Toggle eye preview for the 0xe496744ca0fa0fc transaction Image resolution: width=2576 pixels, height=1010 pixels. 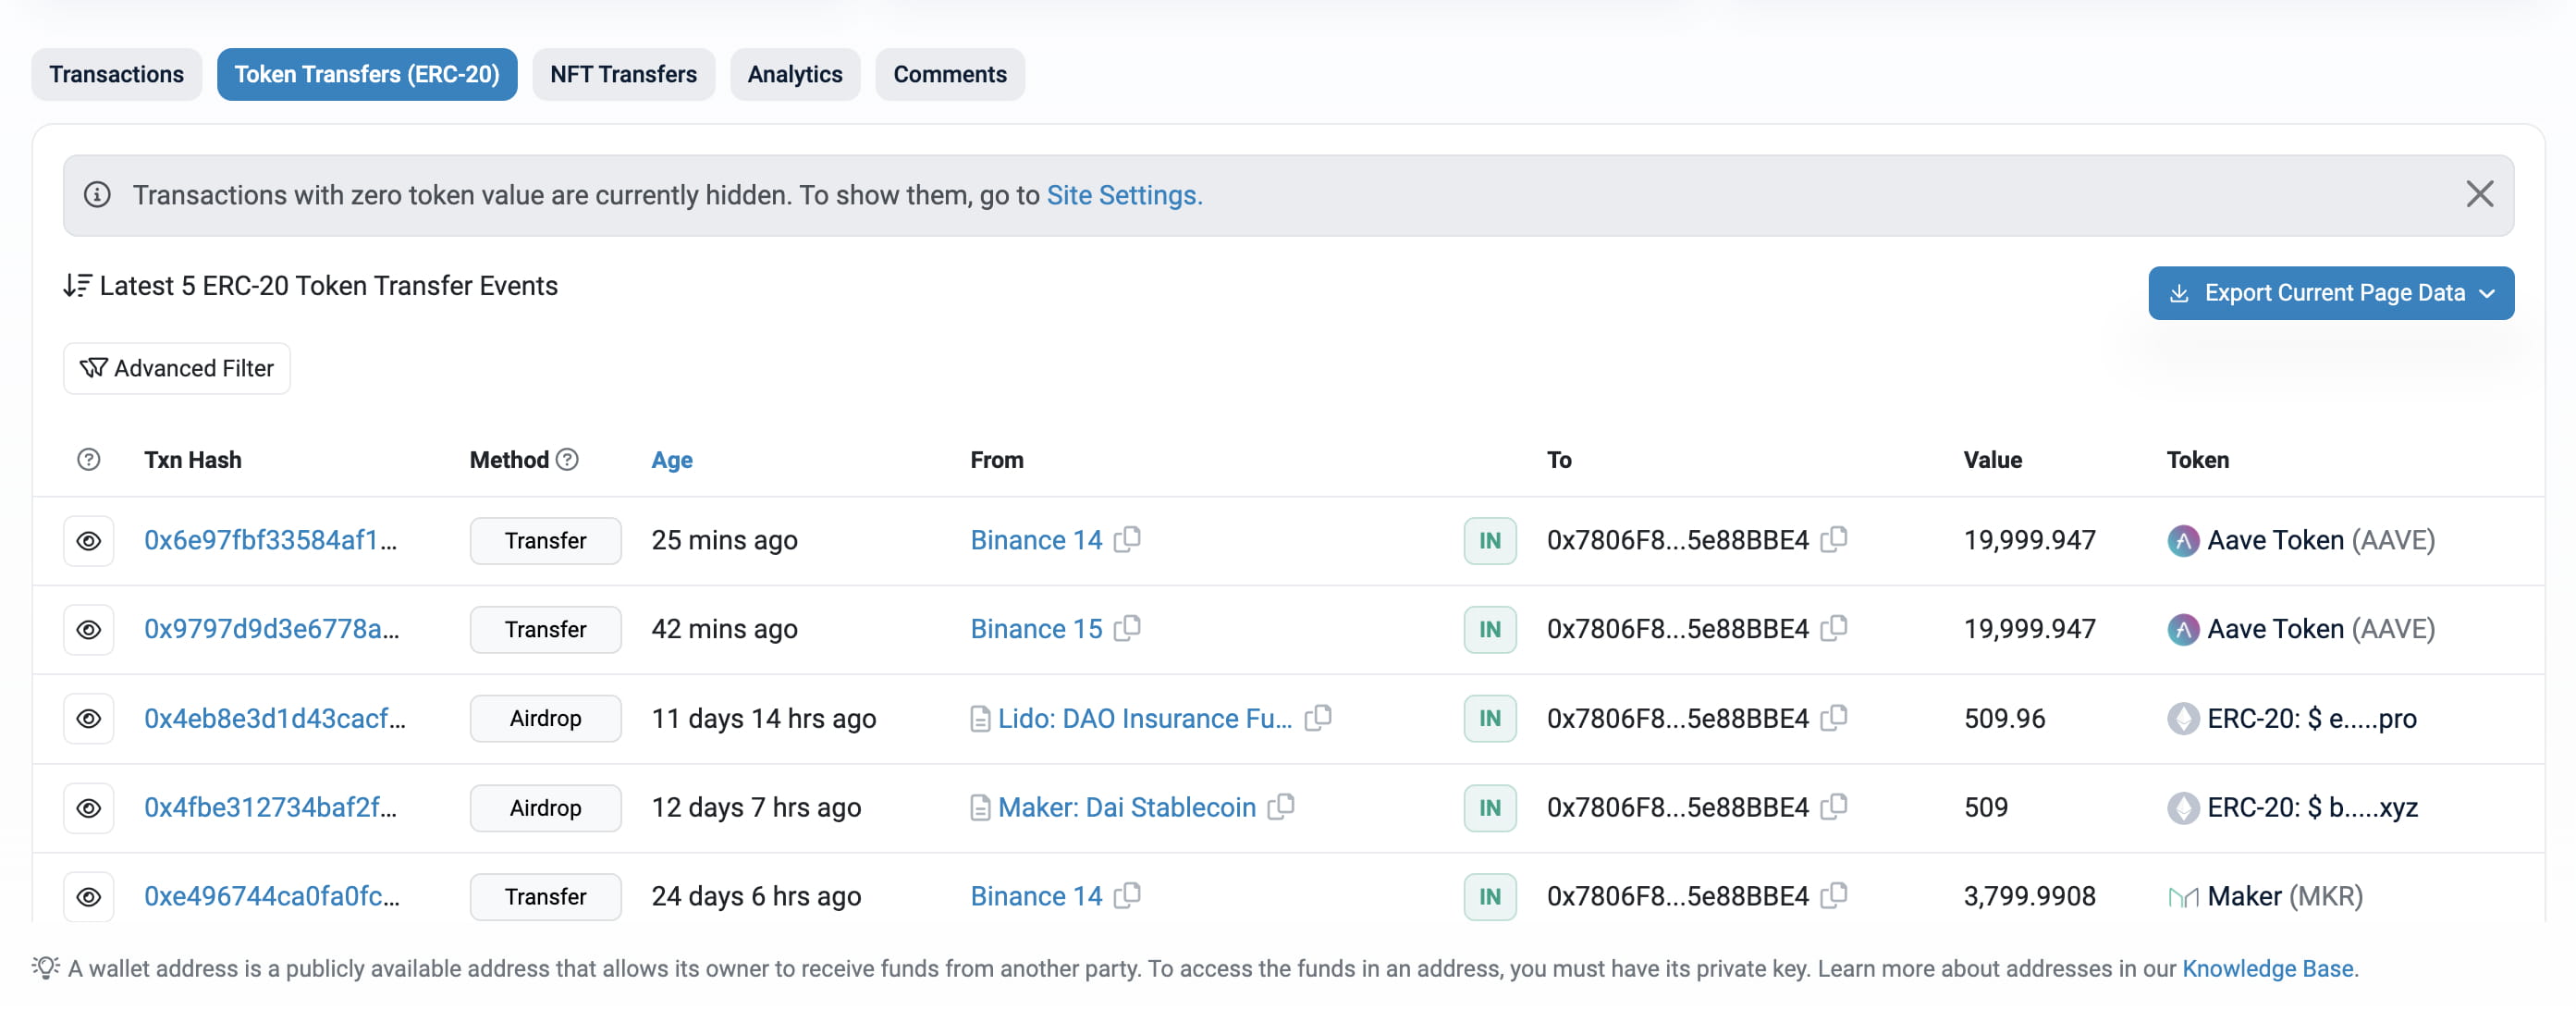[x=88, y=896]
